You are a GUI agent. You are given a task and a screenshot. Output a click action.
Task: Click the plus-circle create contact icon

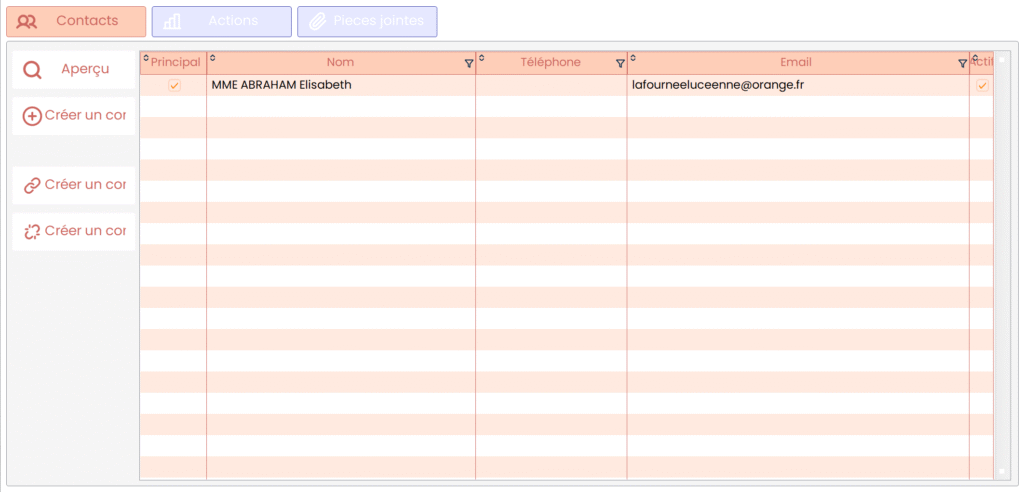(32, 116)
